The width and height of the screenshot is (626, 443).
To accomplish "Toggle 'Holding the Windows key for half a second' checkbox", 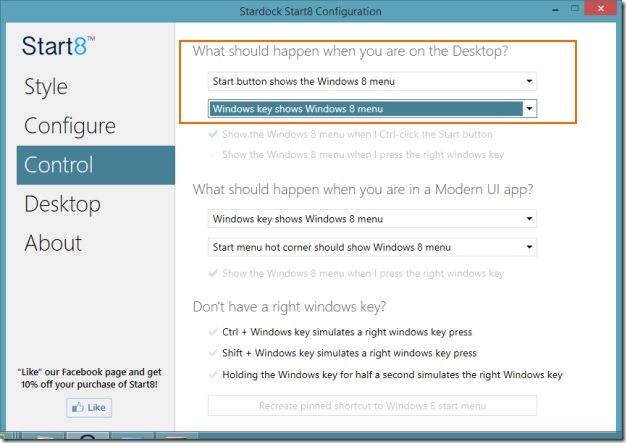I will click(x=213, y=374).
